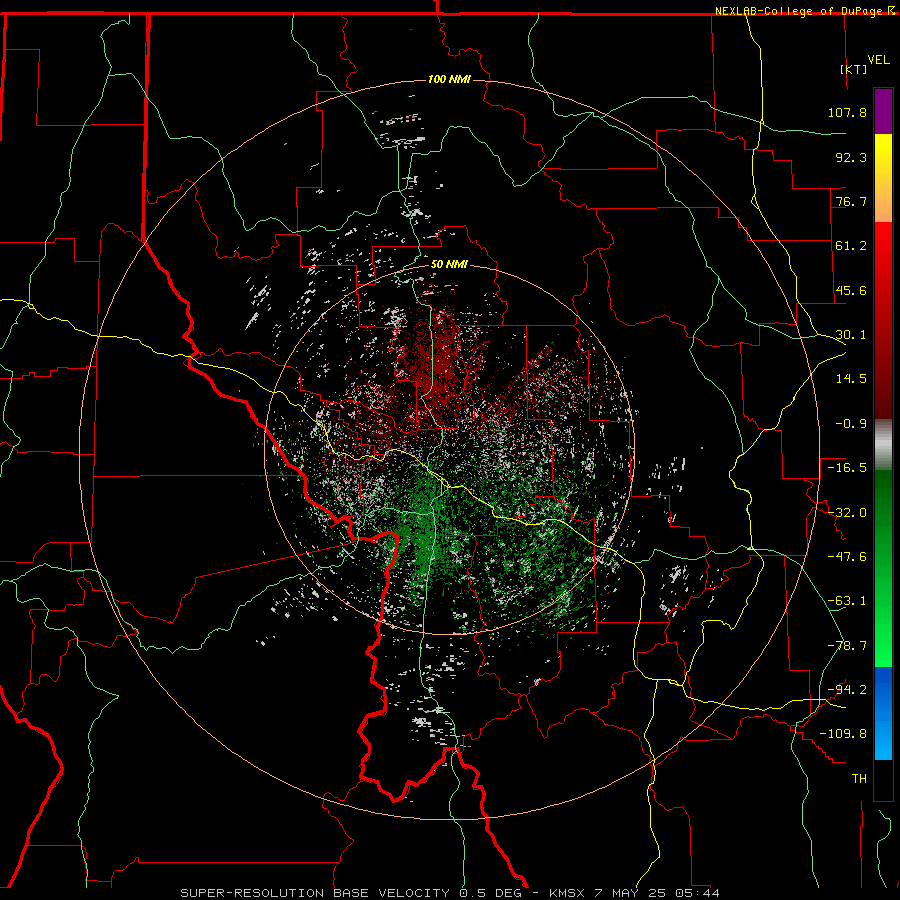Pick the gray near-zero segment of color bar
This screenshot has width=900, height=900.
[883, 445]
